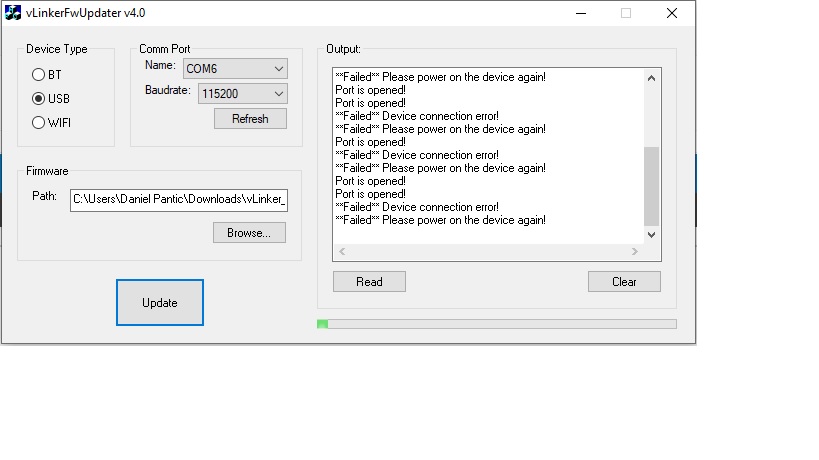Screen dimensions: 819x460
Task: Open the COM6 port name dropdown
Action: tap(234, 68)
